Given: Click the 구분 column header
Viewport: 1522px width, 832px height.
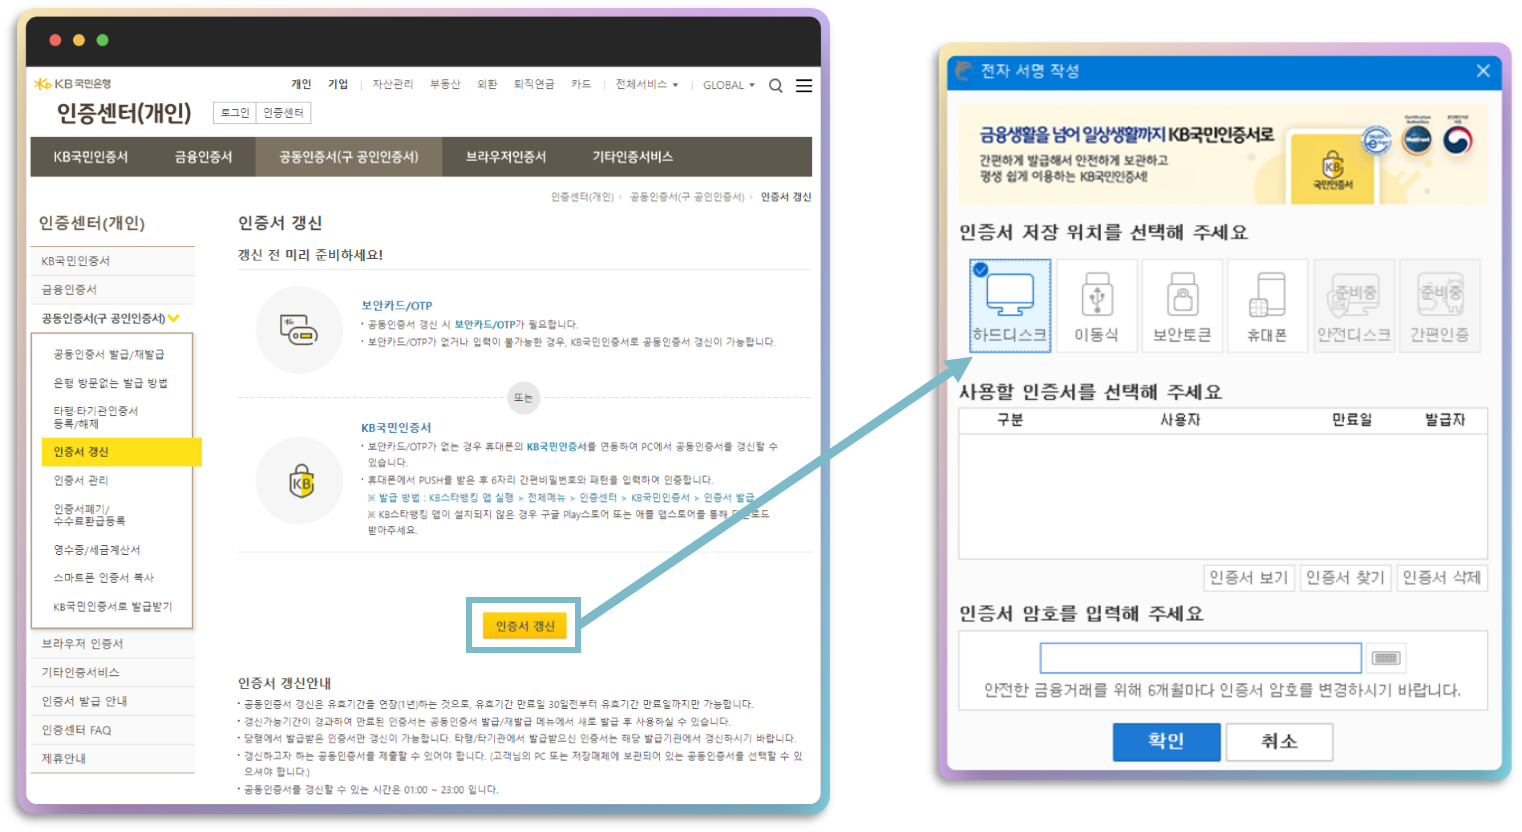Looking at the screenshot, I should pos(1010,420).
